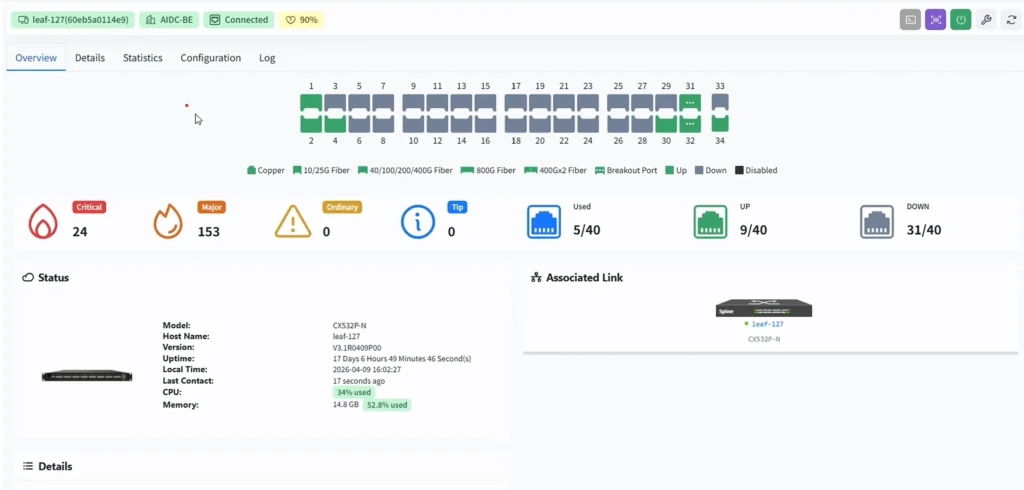This screenshot has height=490, width=1024.
Task: Click the 5/40 used ports count
Action: [x=586, y=230]
